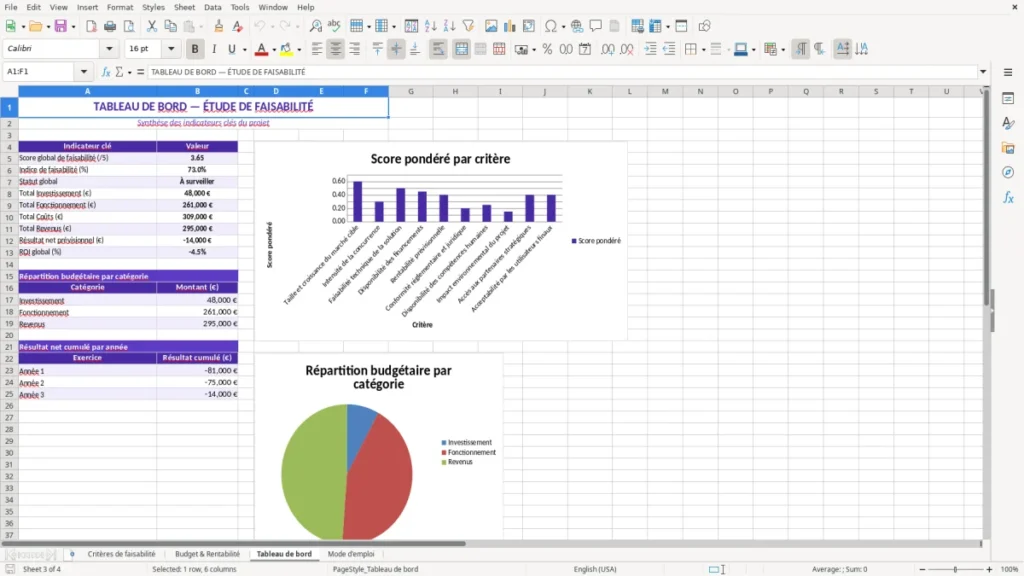1024x576 pixels.
Task: Click the zoom out minus button
Action: 922,569
